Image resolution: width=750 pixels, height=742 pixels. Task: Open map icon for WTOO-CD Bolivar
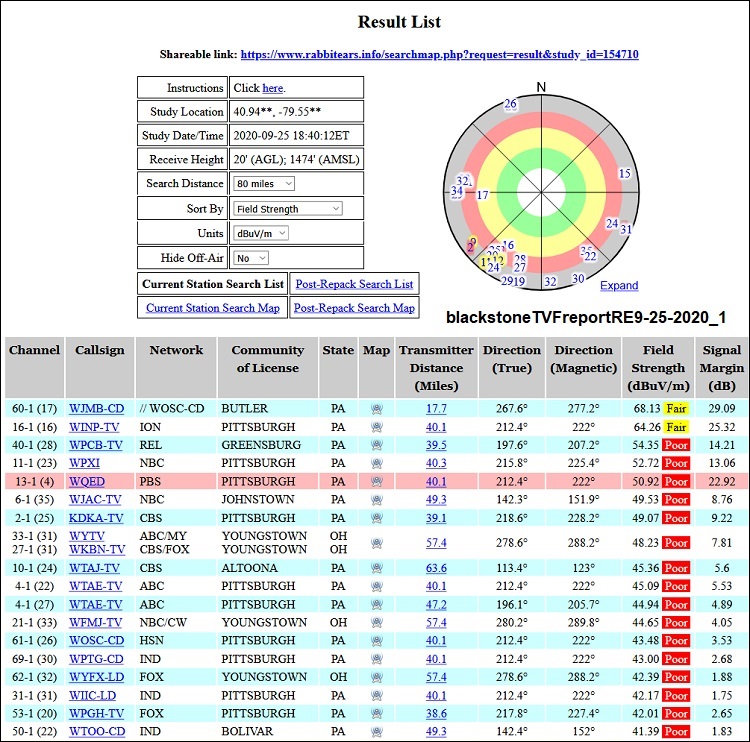click(x=376, y=732)
